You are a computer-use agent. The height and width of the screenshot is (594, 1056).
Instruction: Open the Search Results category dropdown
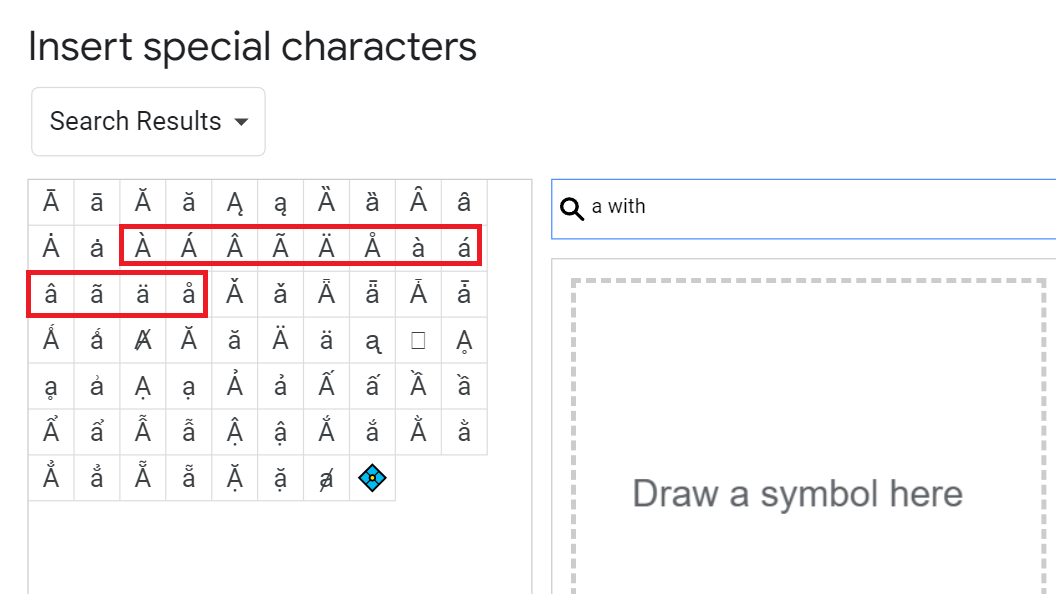147,121
